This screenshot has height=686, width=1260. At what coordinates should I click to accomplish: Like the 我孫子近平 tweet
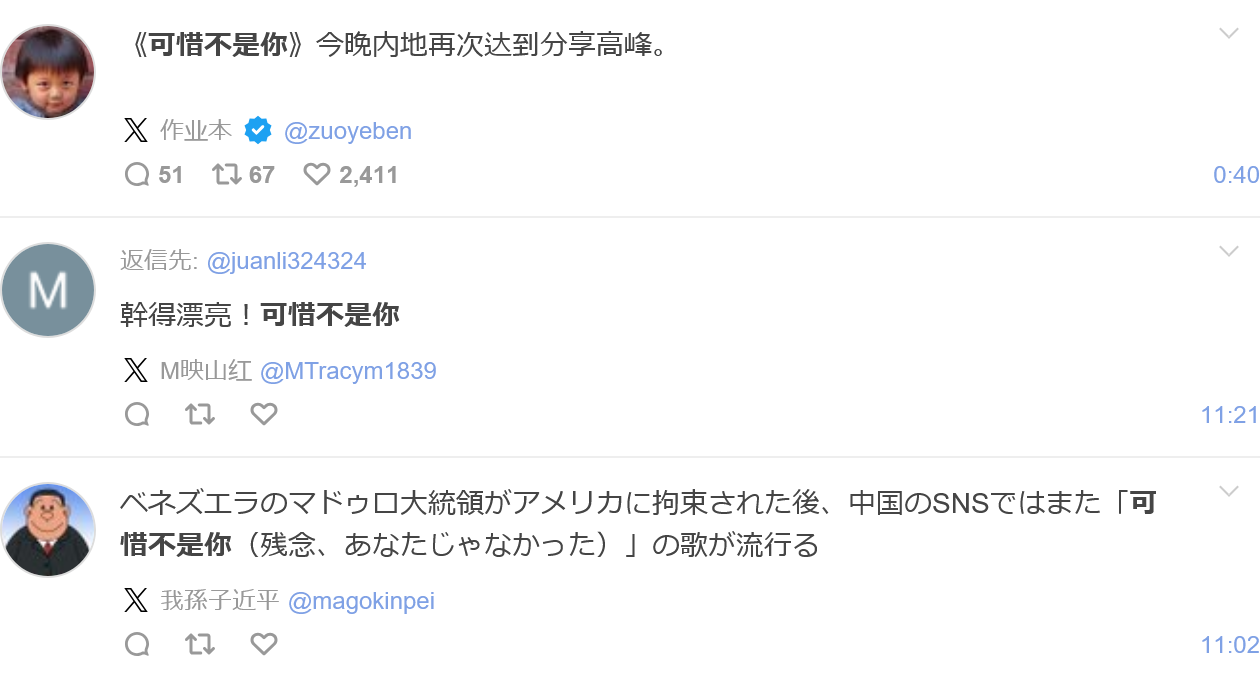click(264, 644)
